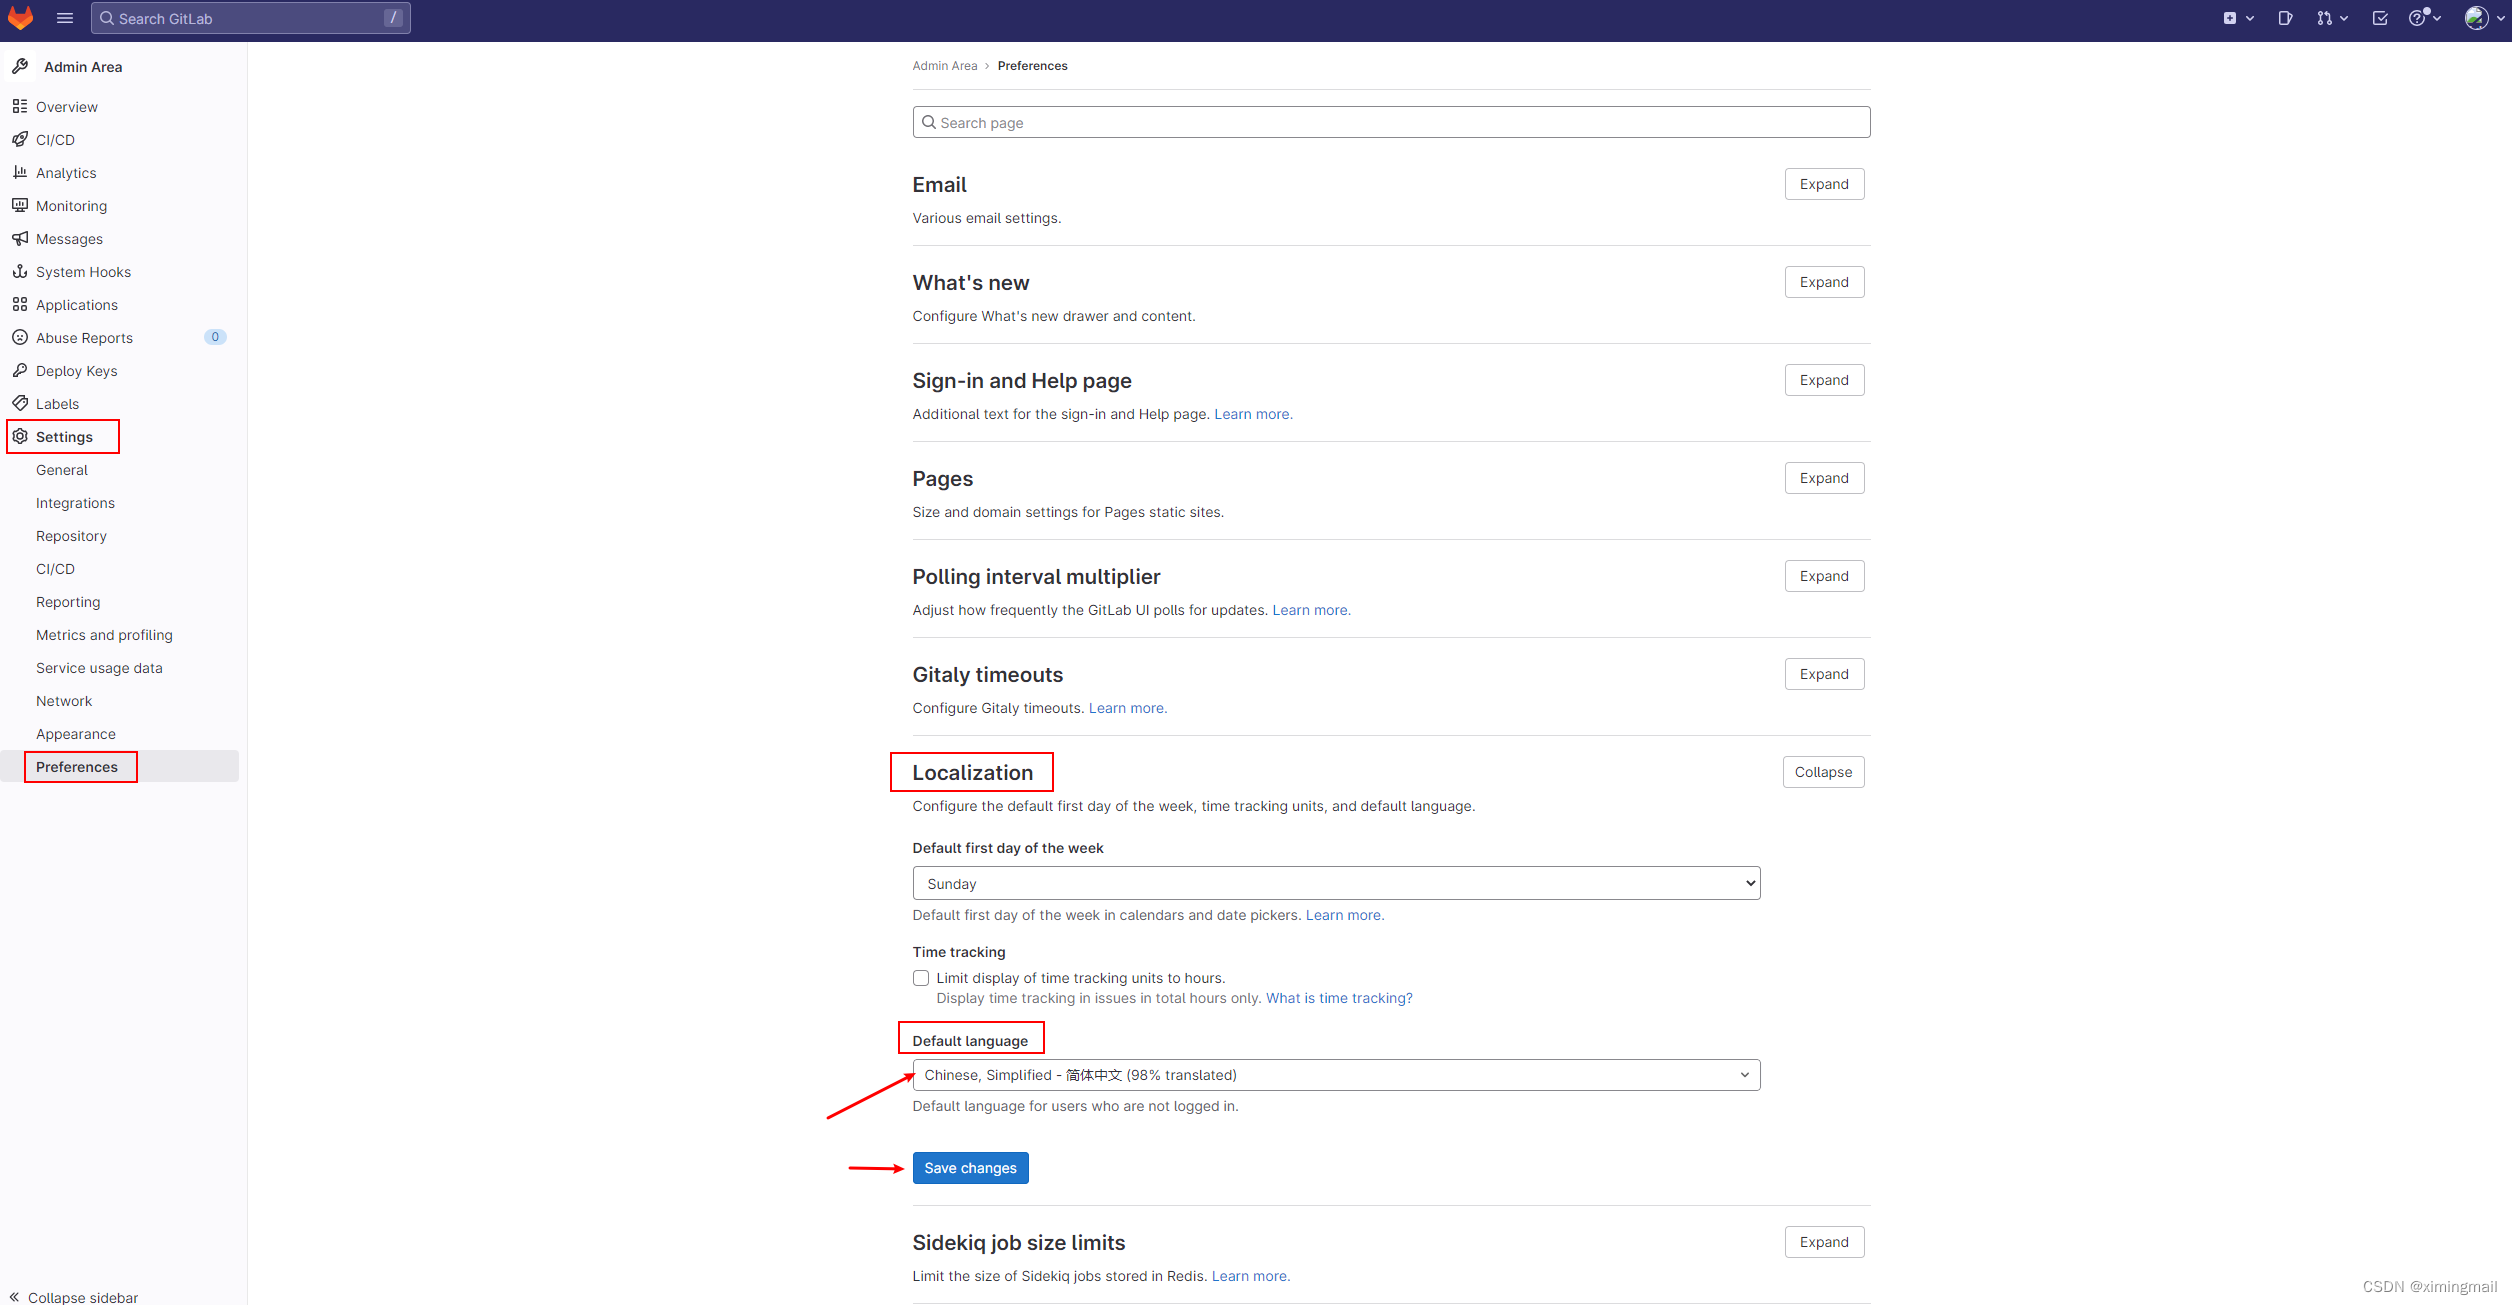Click the Labels tag icon

(20, 403)
